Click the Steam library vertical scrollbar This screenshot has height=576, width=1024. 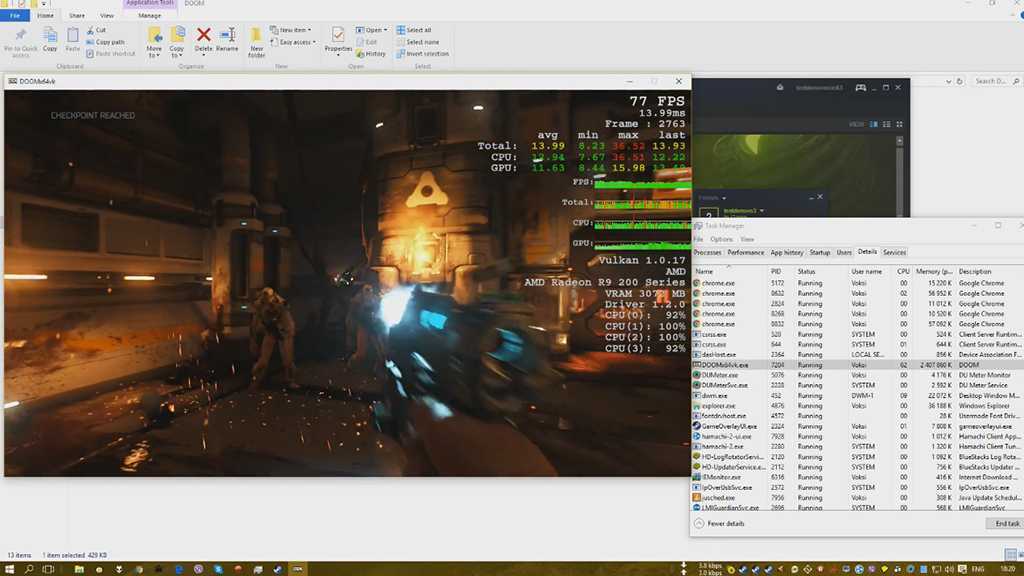(899, 176)
